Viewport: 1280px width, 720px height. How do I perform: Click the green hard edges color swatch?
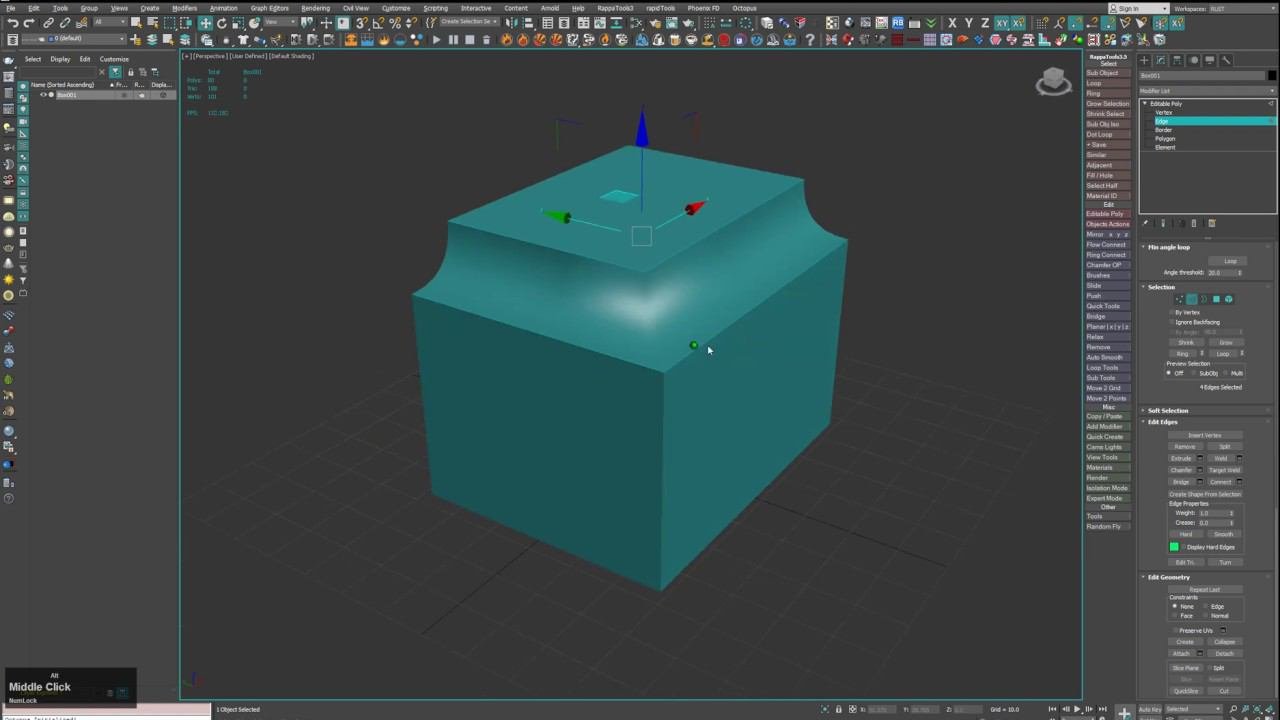click(x=1174, y=547)
